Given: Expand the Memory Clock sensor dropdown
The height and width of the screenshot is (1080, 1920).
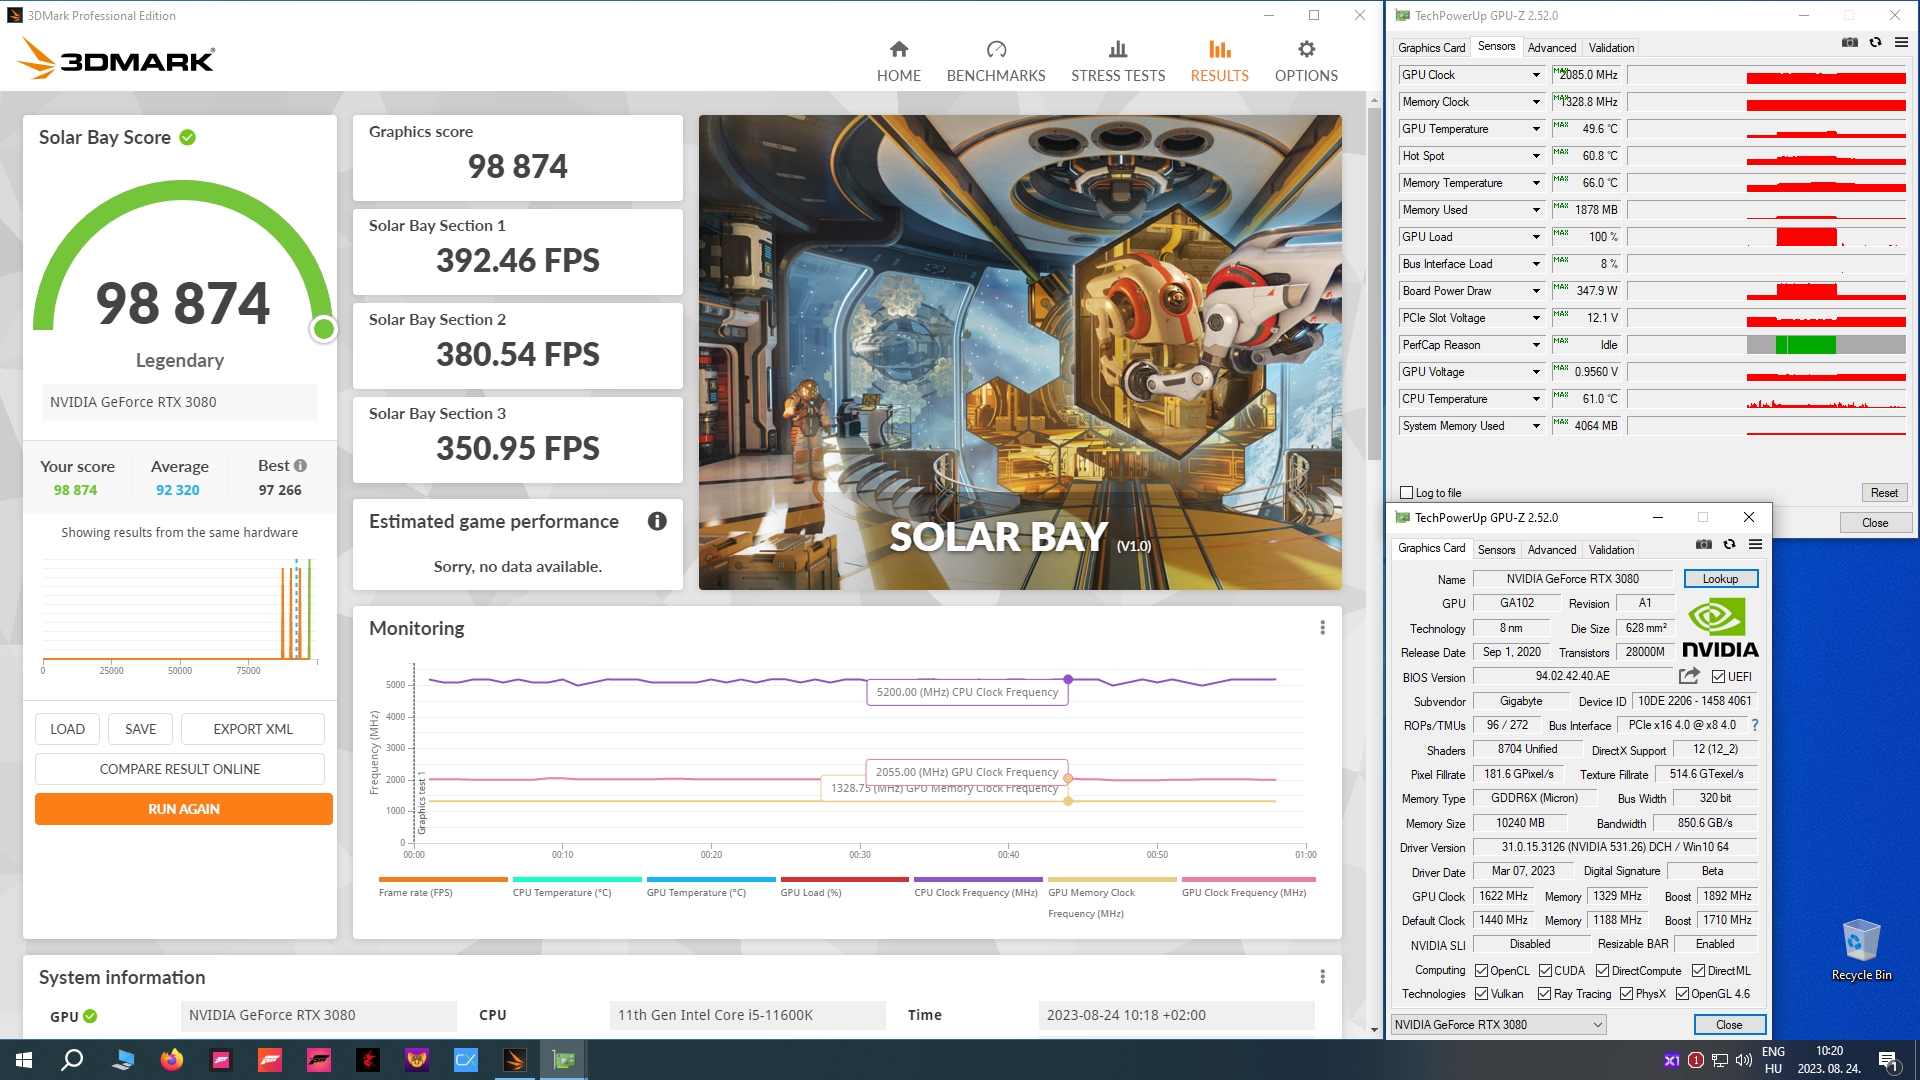Looking at the screenshot, I should point(1536,102).
